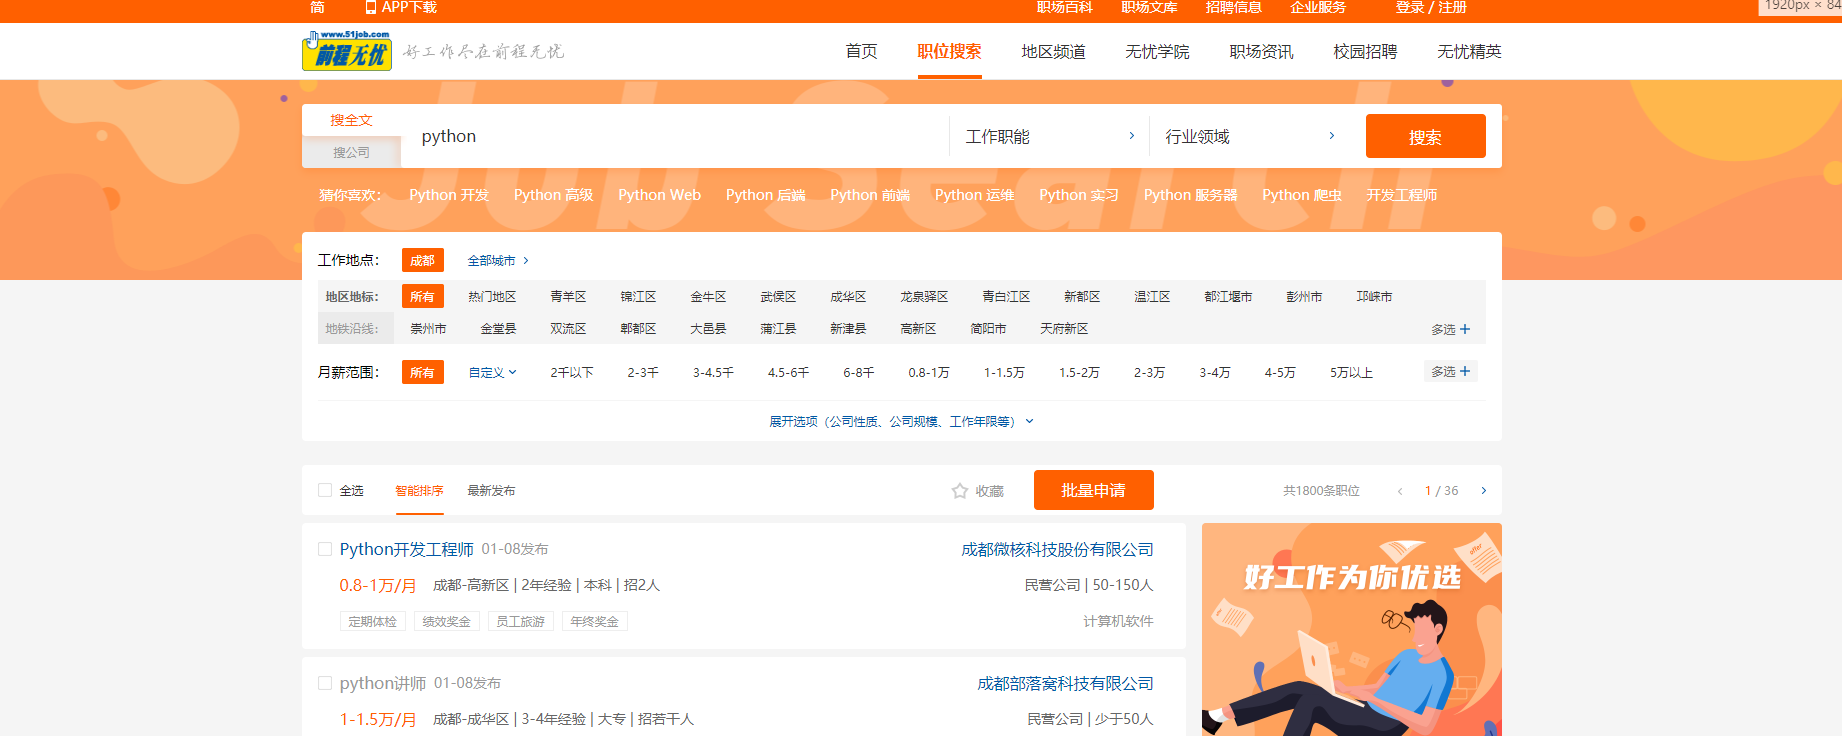Screen dimensions: 1842x736
Task: Click the Python Web suggestion
Action: tap(660, 195)
